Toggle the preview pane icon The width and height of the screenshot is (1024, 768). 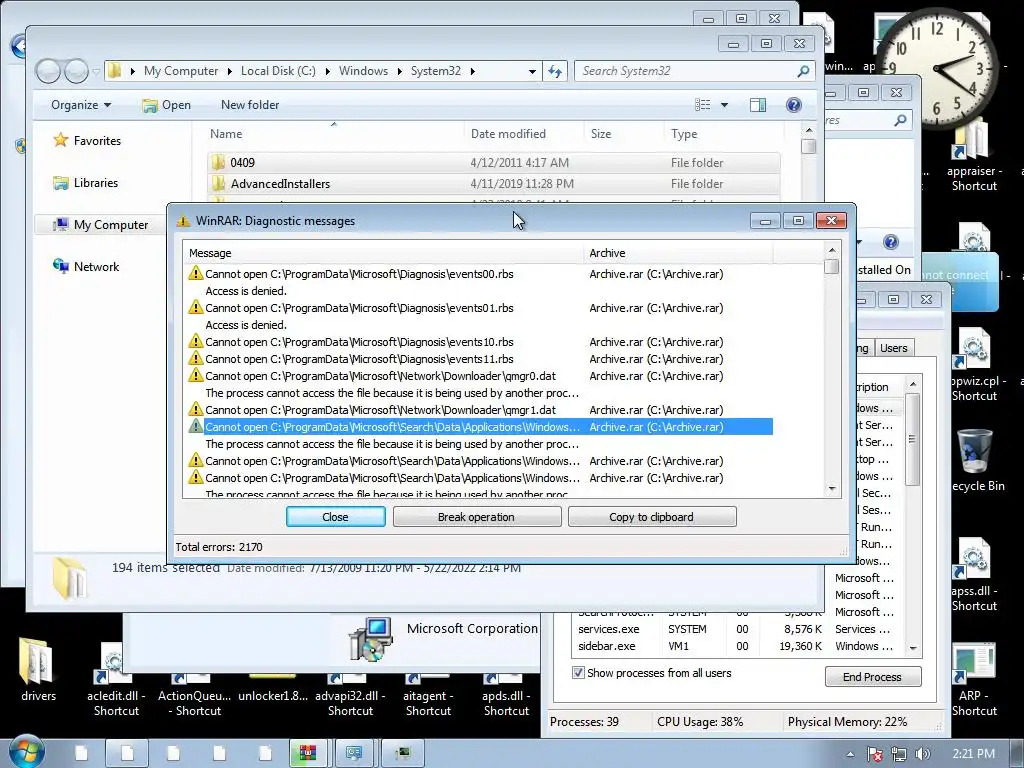758,104
